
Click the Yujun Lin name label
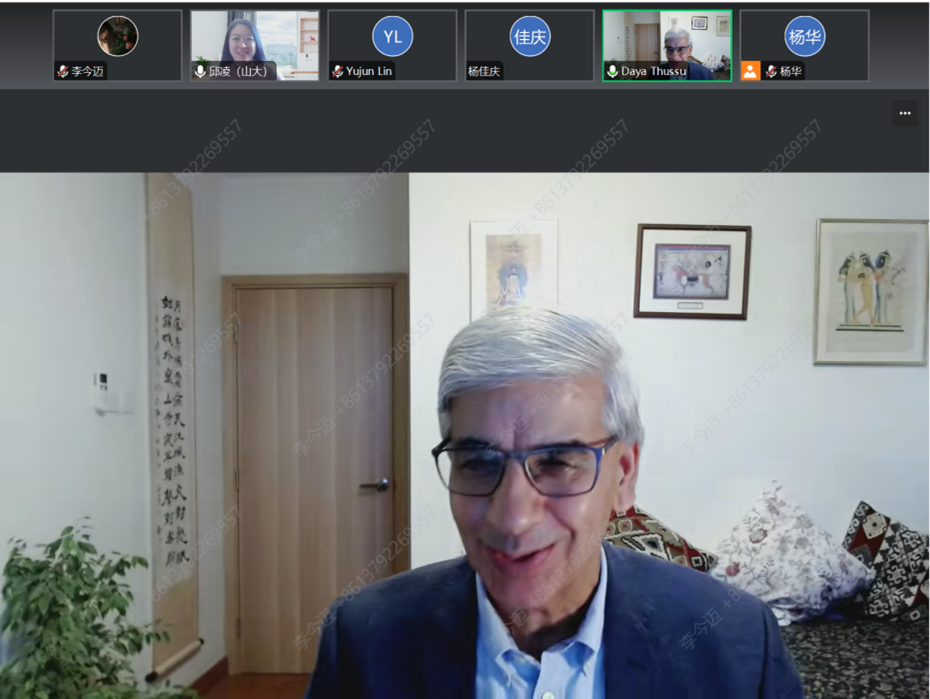[x=369, y=72]
